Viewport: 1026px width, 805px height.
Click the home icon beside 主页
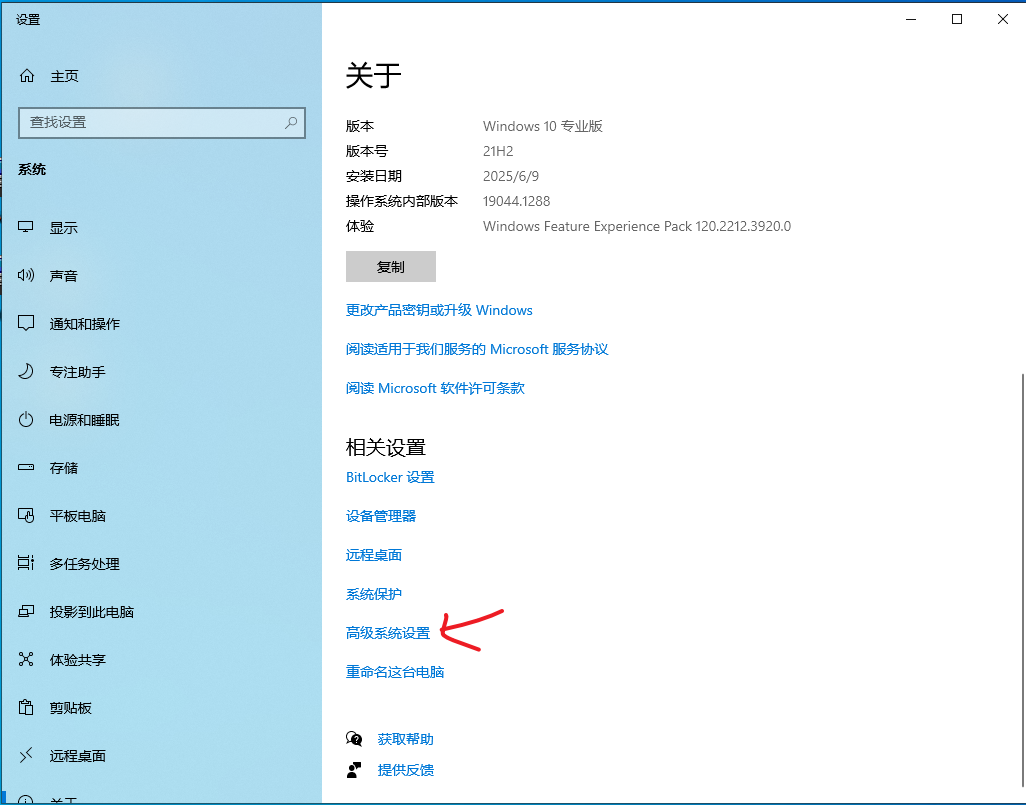(27, 76)
